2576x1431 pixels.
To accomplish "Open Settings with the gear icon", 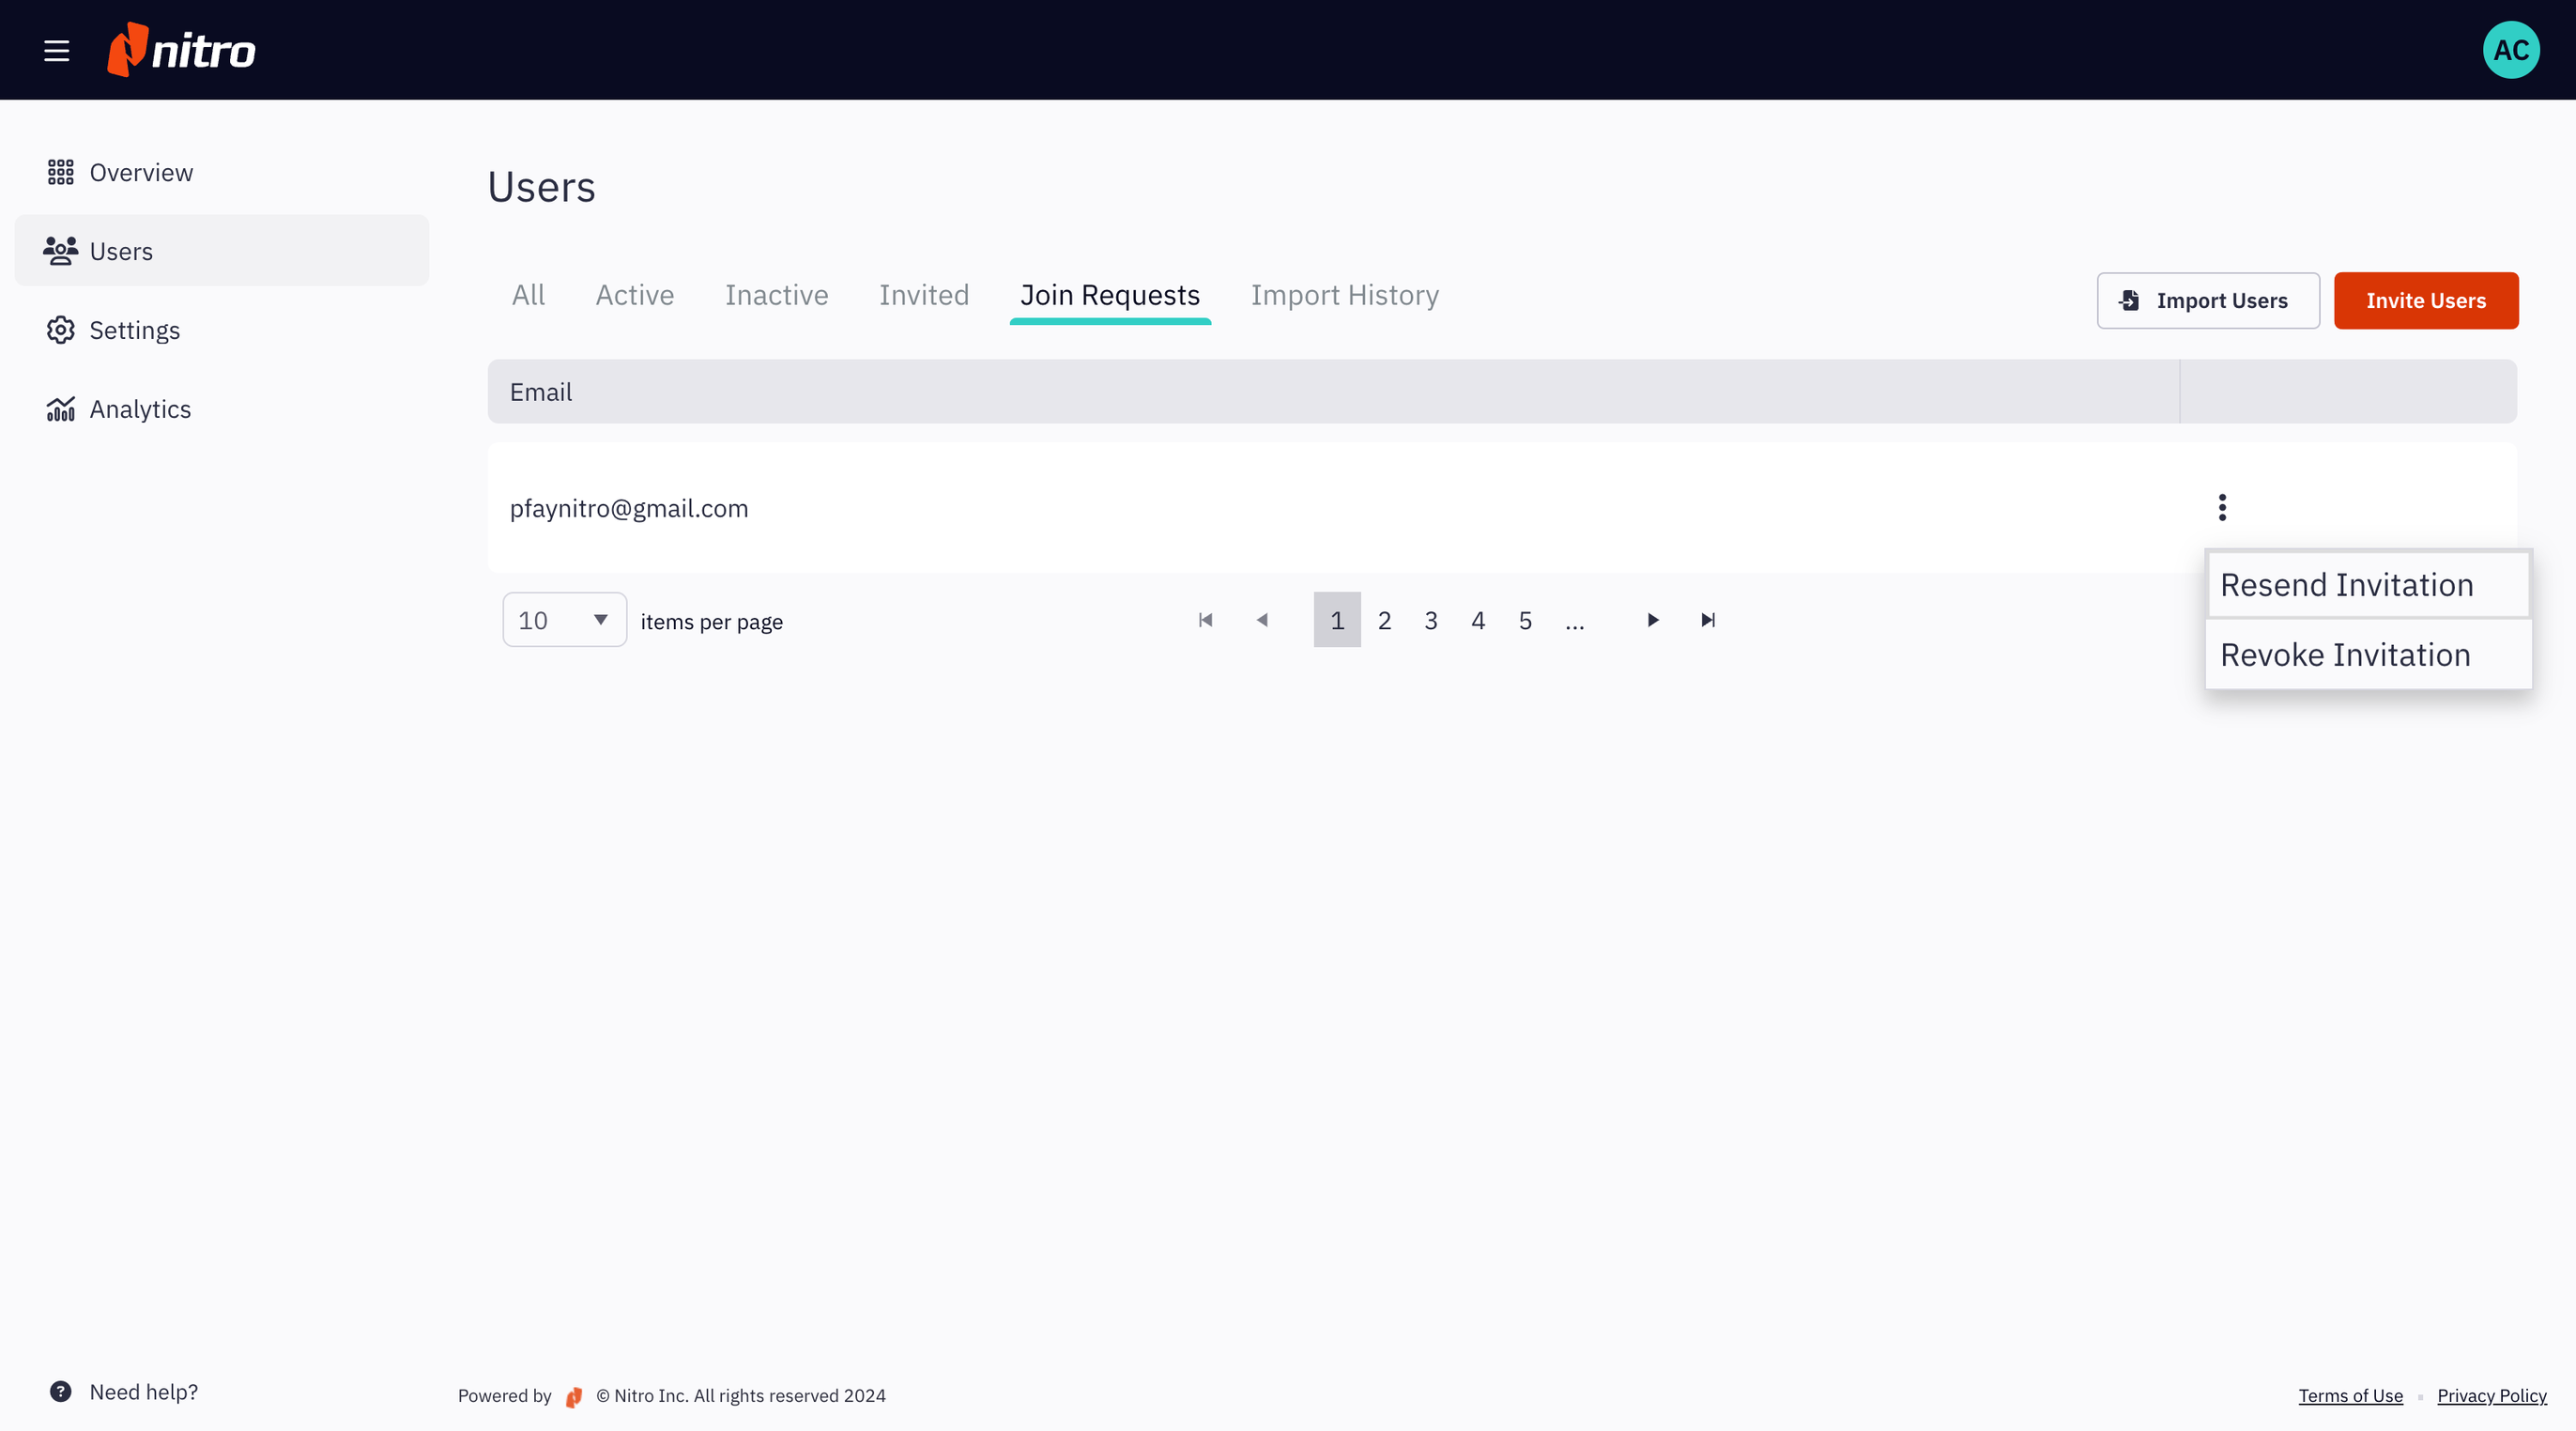I will [60, 330].
